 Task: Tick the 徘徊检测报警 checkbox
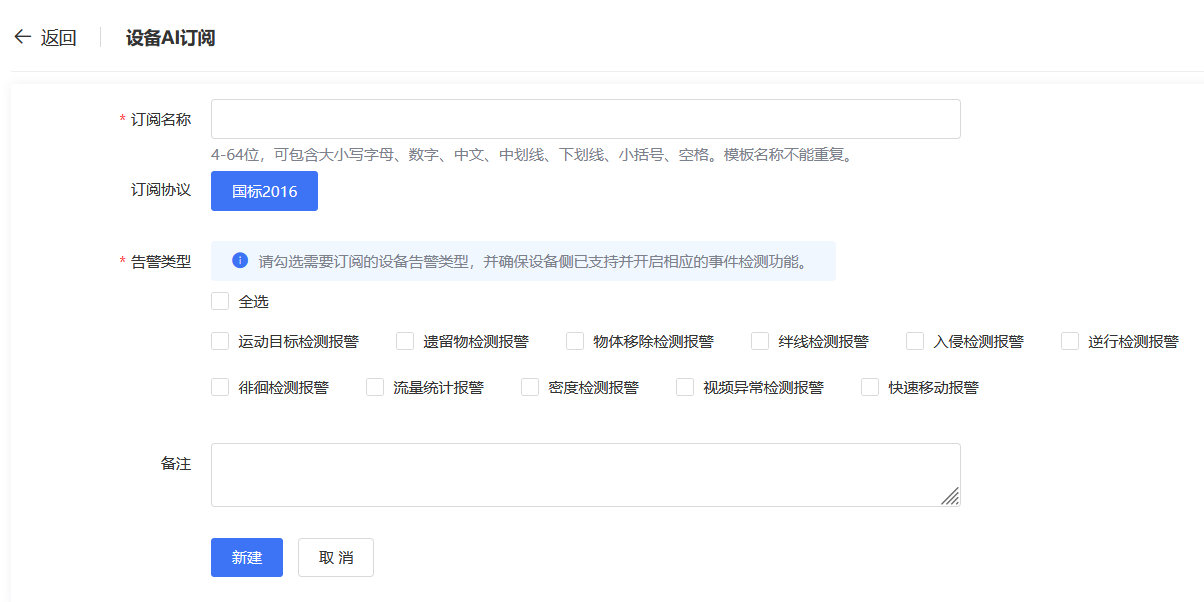(x=220, y=387)
